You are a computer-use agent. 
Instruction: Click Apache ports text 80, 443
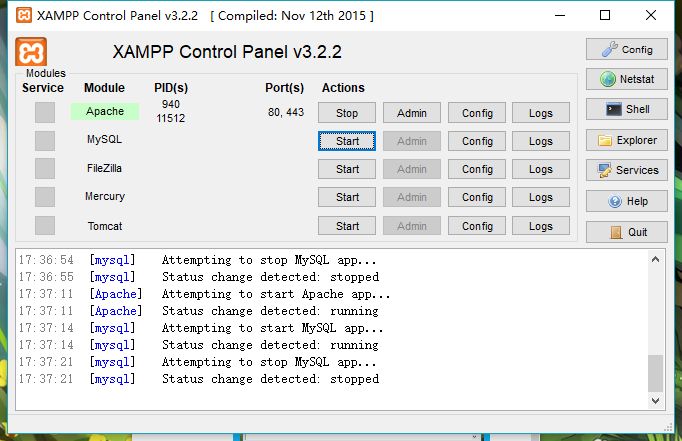[286, 112]
